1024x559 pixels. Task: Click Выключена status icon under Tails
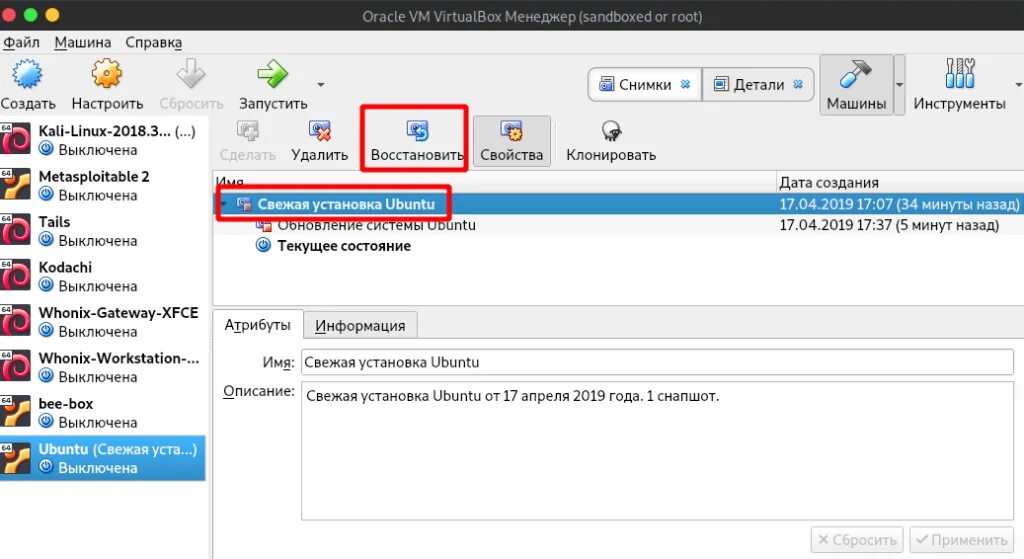click(x=46, y=240)
